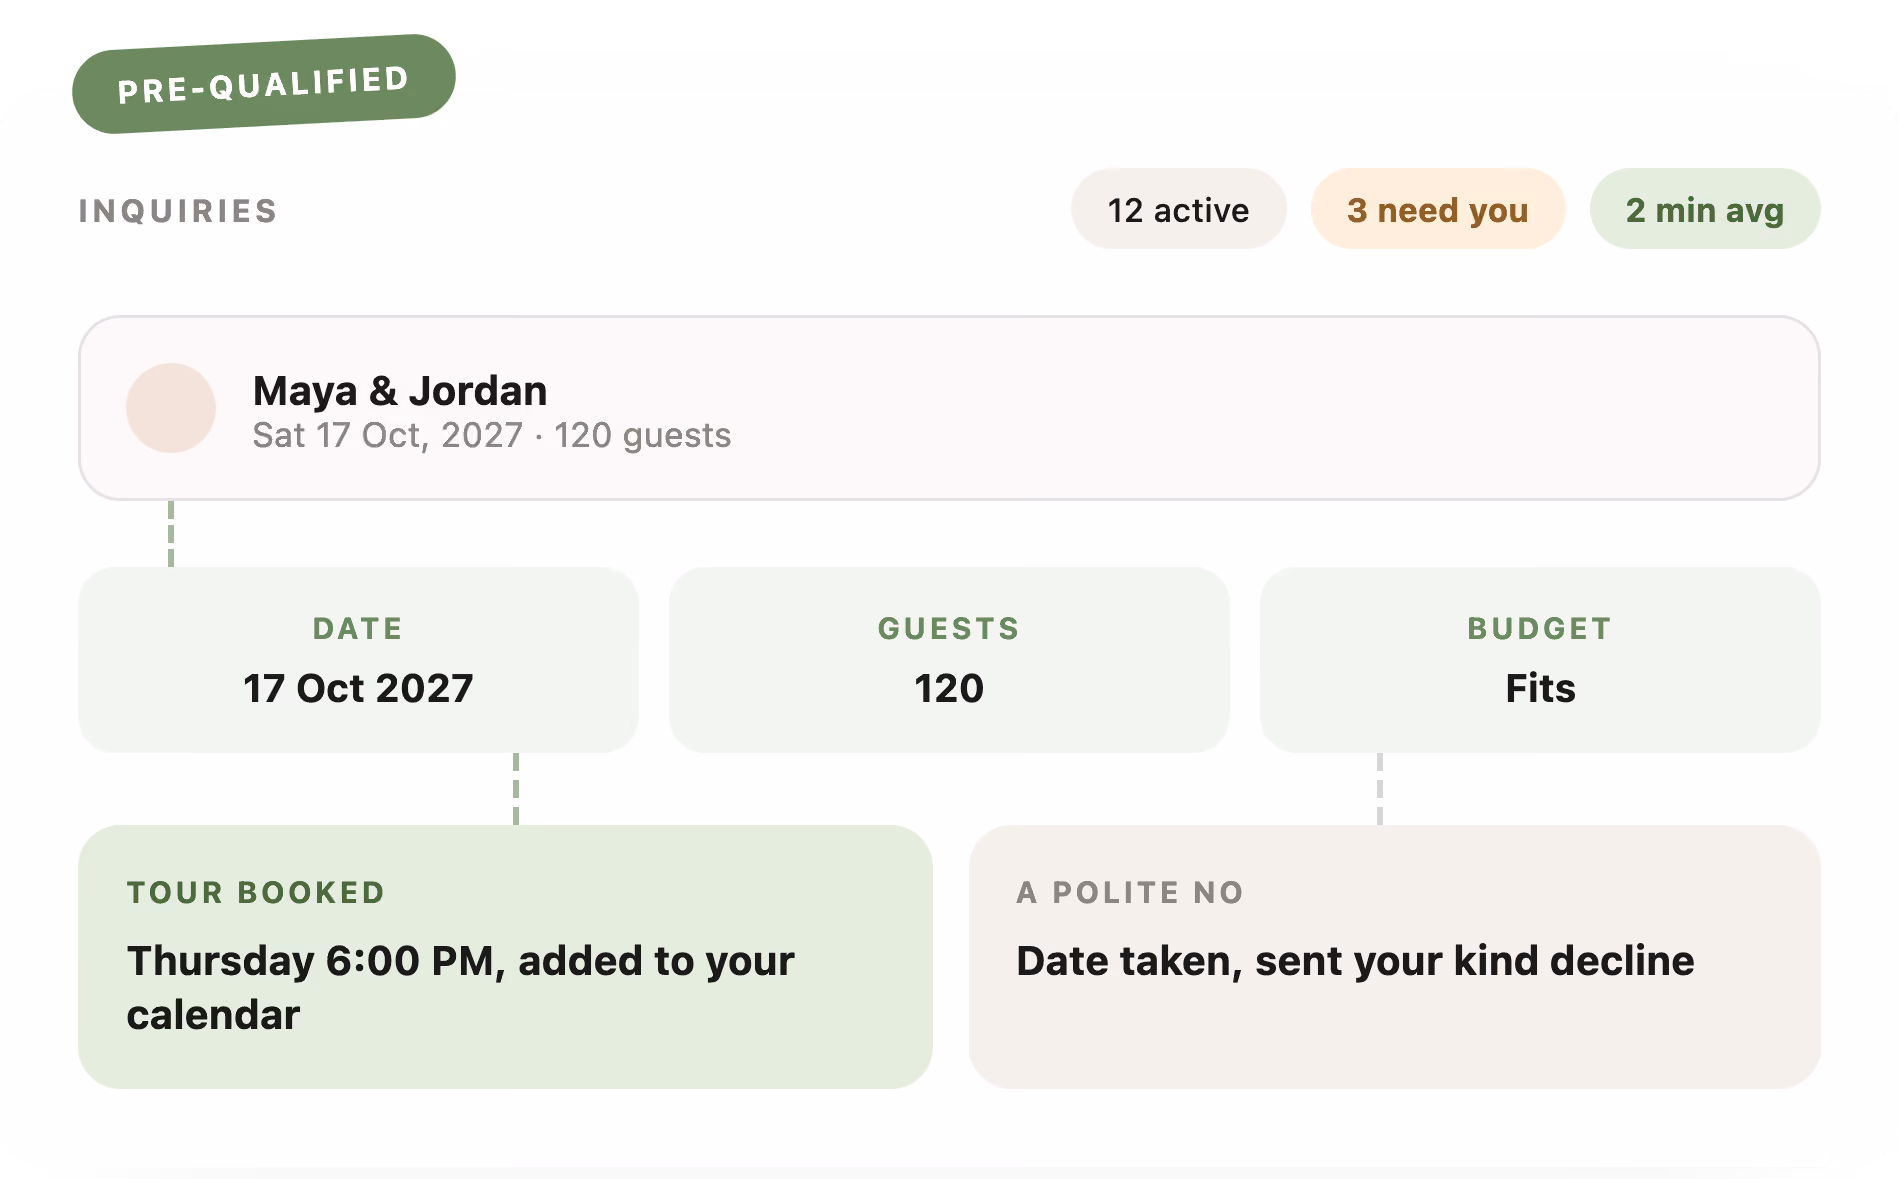Open the Maya & Jordan inquiry card

point(949,408)
